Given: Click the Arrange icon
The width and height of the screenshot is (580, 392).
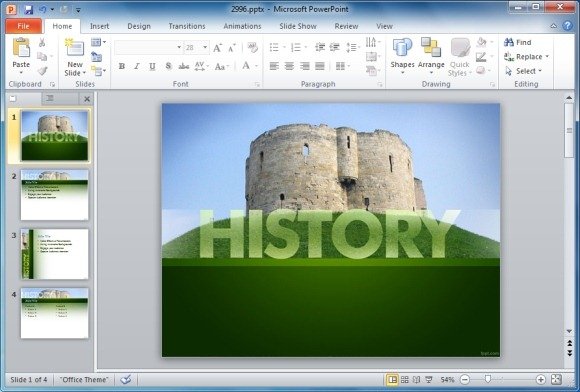Looking at the screenshot, I should click(431, 47).
